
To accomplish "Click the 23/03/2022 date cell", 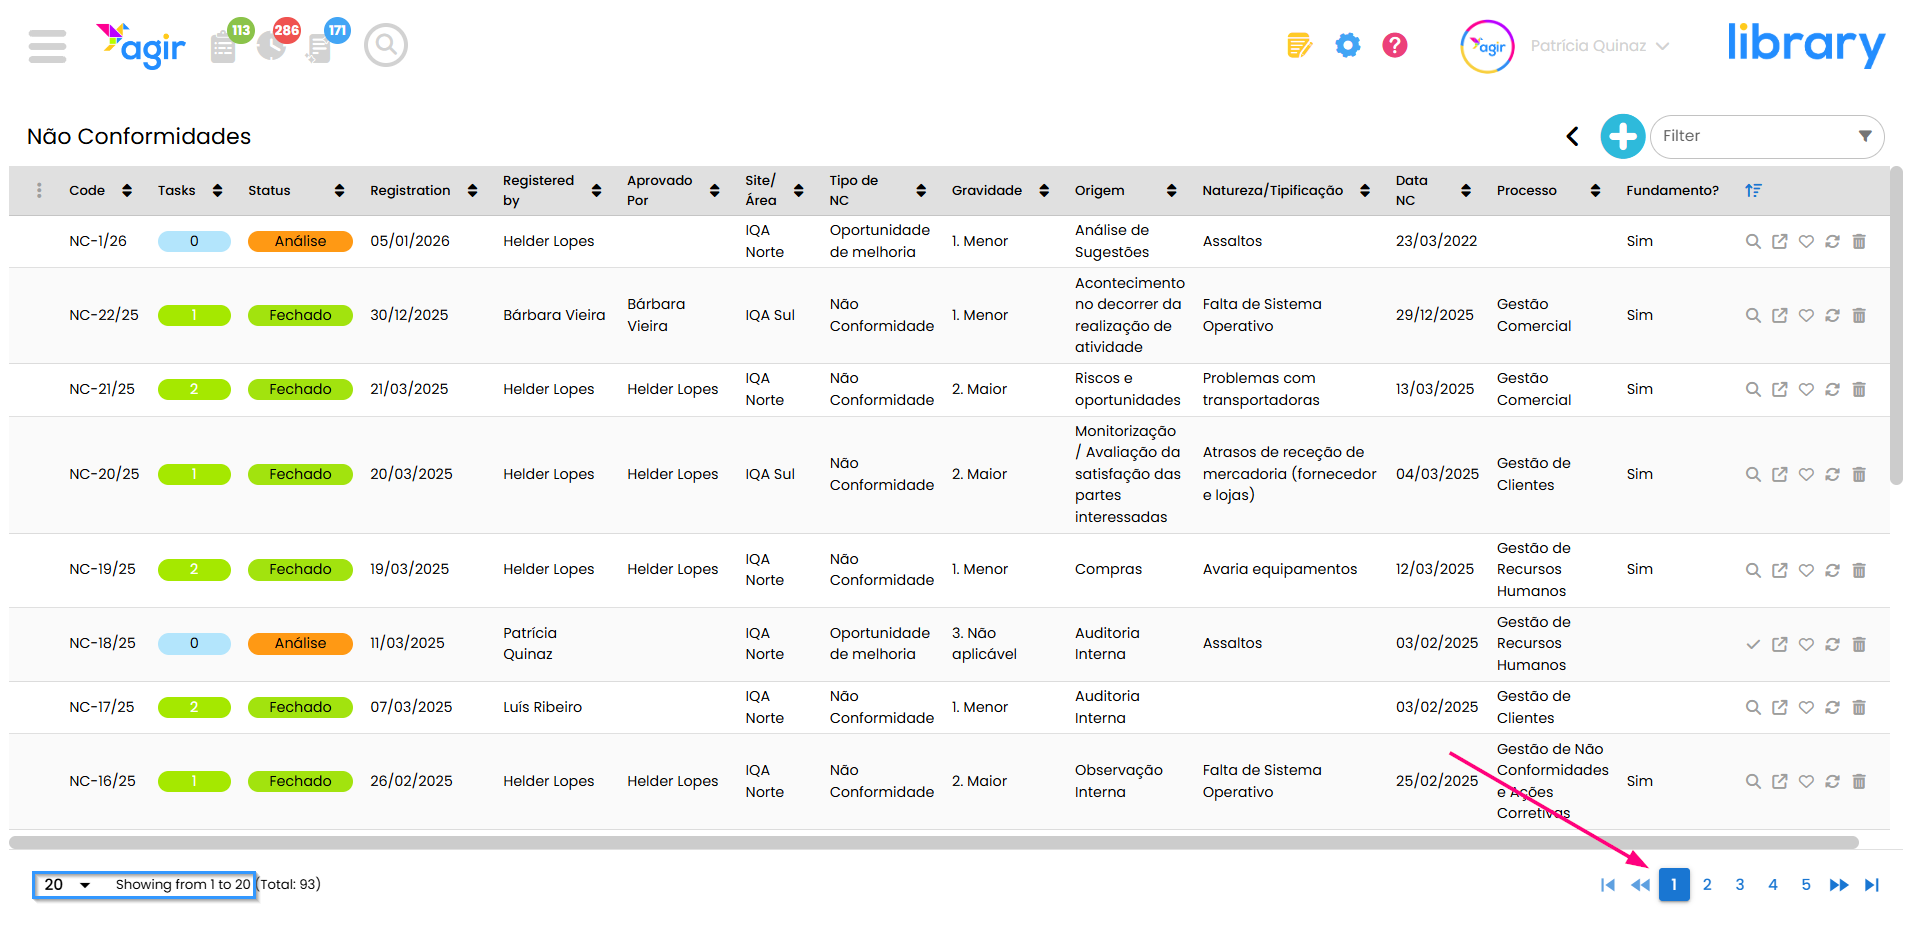I will [x=1436, y=241].
